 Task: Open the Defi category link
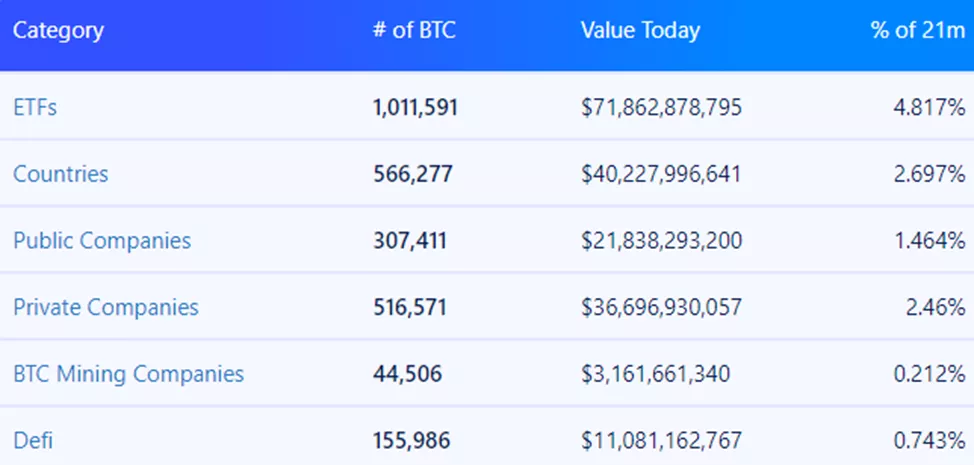click(x=33, y=440)
